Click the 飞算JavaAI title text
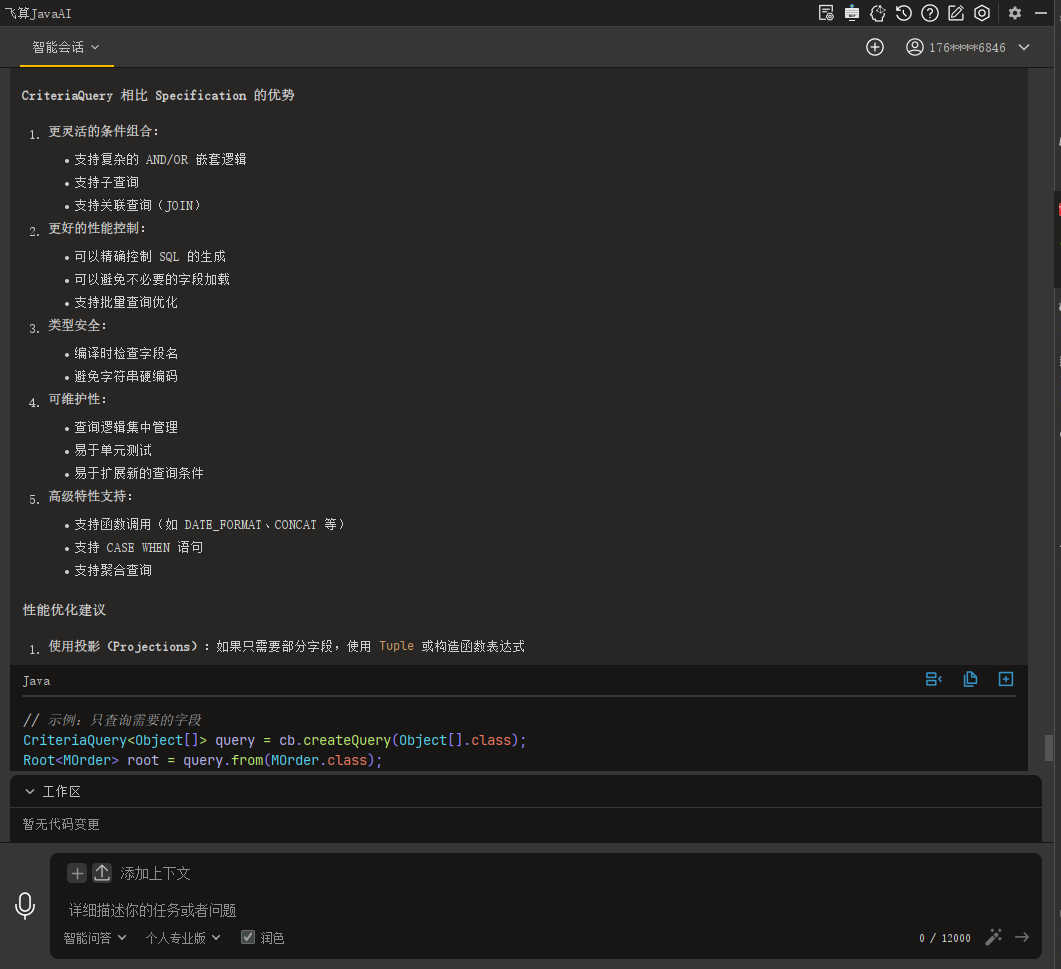The height and width of the screenshot is (969, 1061). coord(38,13)
